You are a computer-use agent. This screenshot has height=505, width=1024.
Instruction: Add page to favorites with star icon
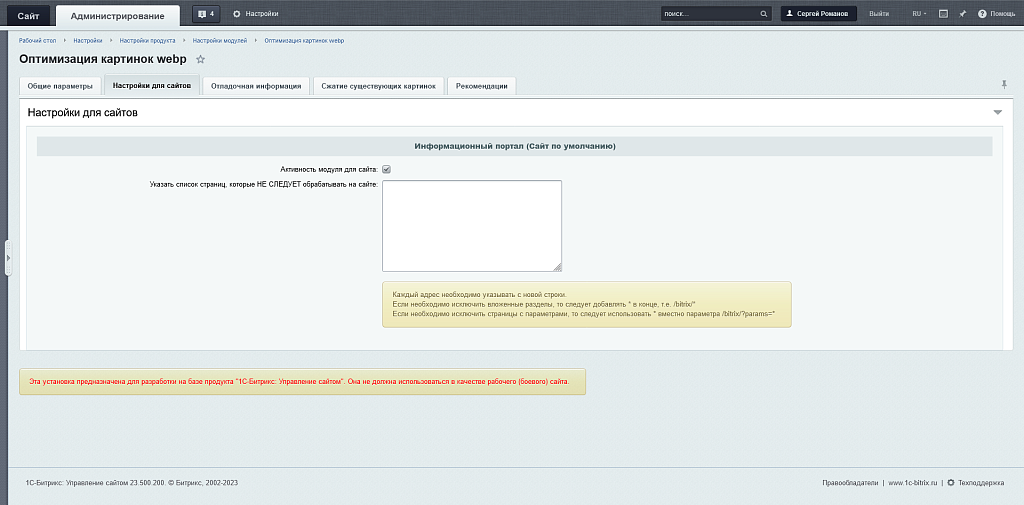[200, 60]
